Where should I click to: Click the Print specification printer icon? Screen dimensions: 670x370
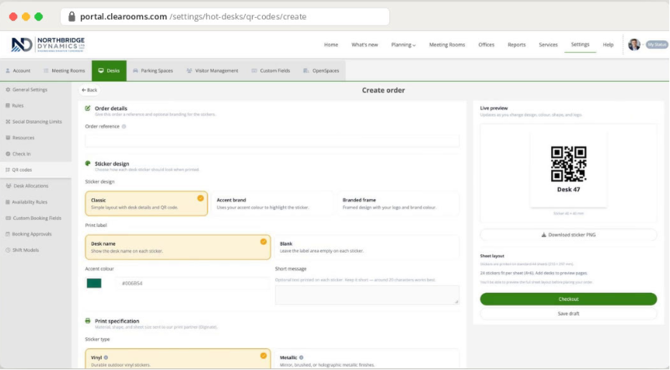point(88,321)
